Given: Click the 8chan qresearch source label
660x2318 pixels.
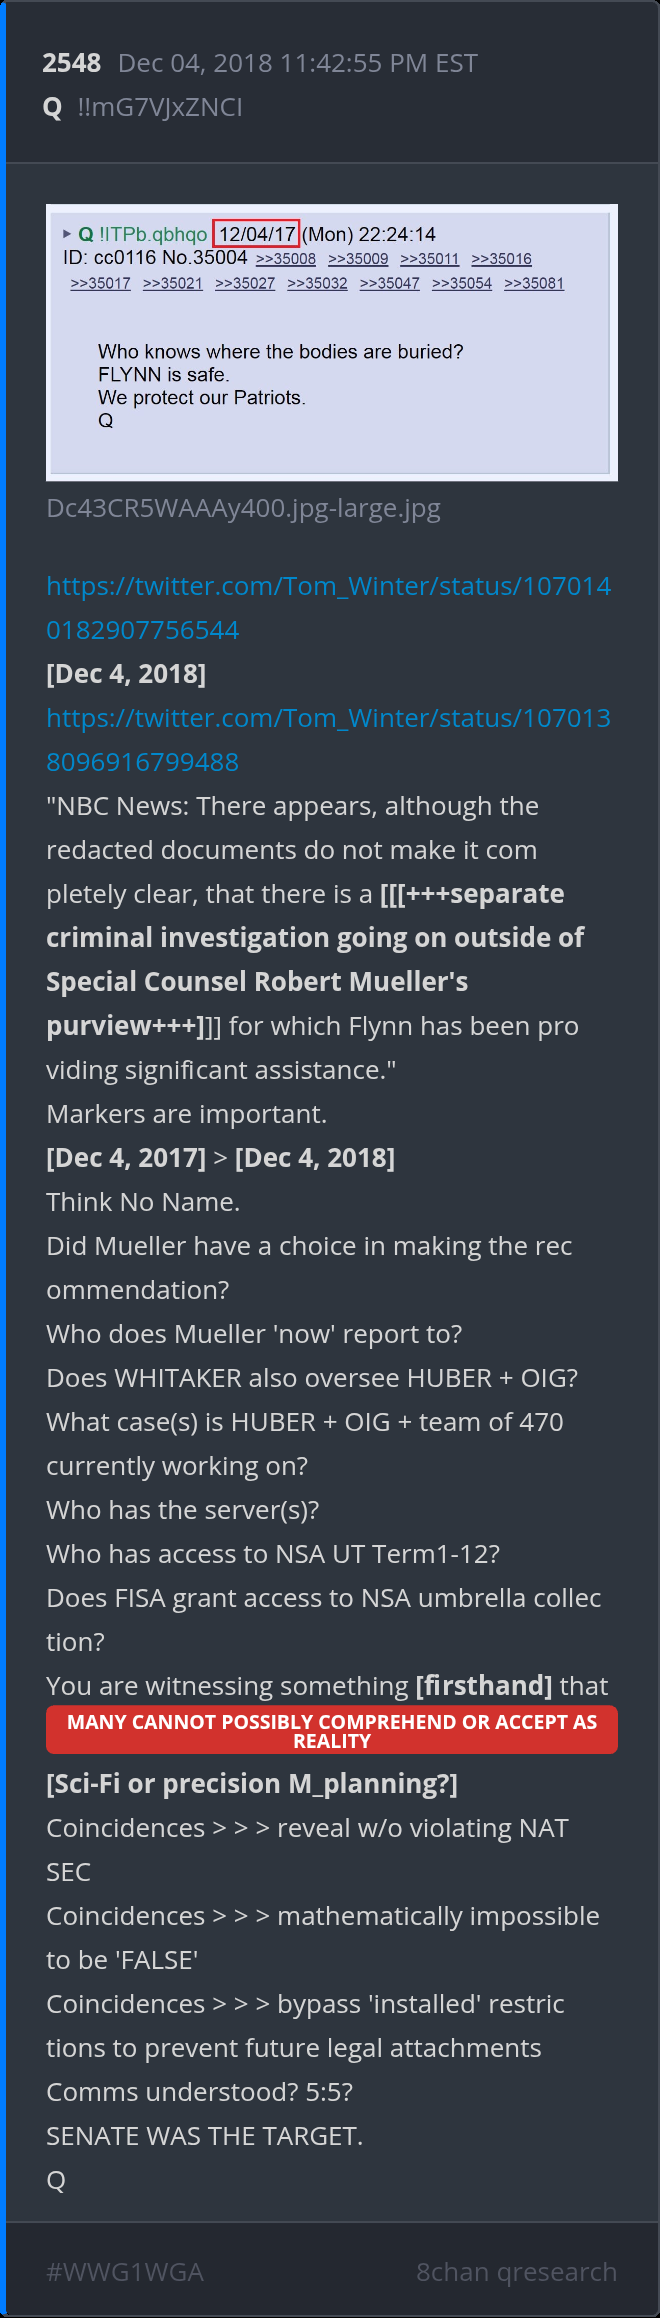Looking at the screenshot, I should pos(516,2272).
